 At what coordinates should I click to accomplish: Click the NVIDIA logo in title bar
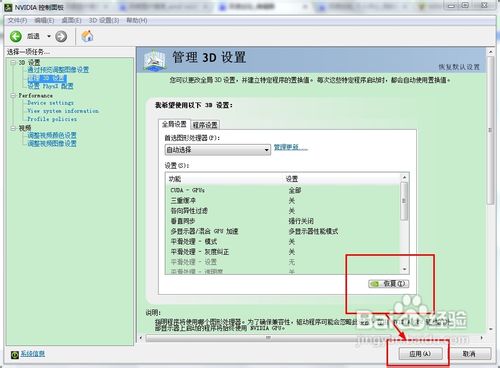point(8,7)
